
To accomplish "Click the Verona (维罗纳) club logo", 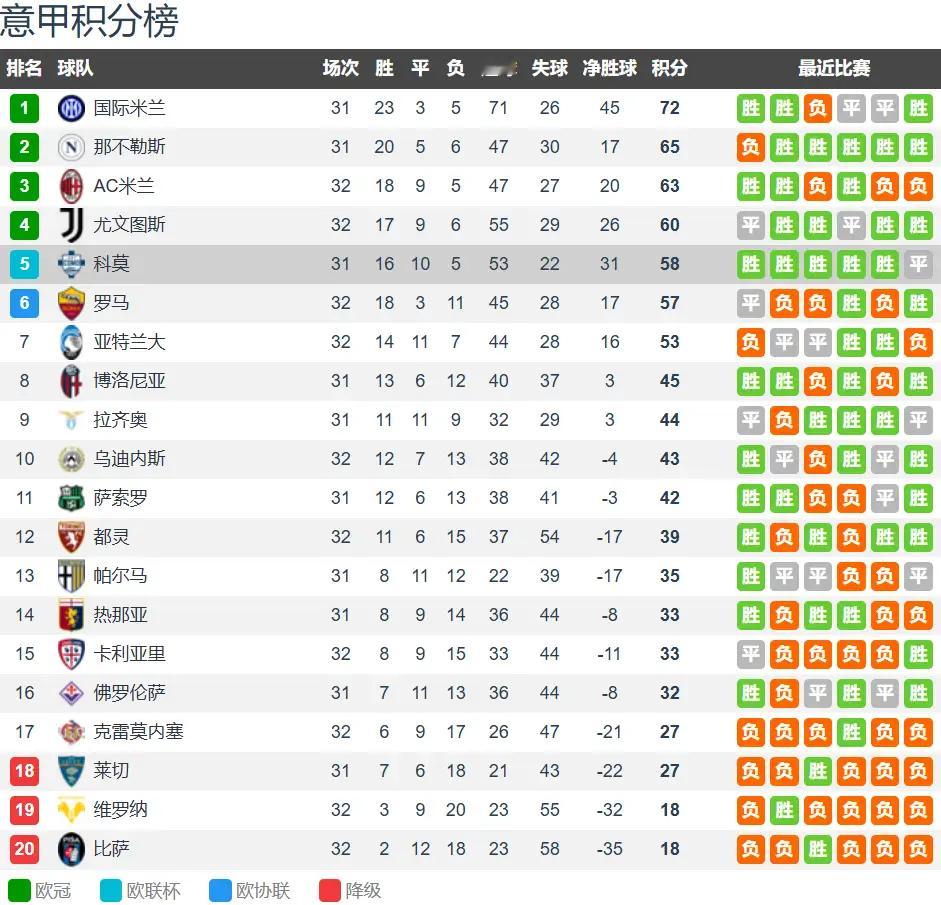I will coord(72,810).
